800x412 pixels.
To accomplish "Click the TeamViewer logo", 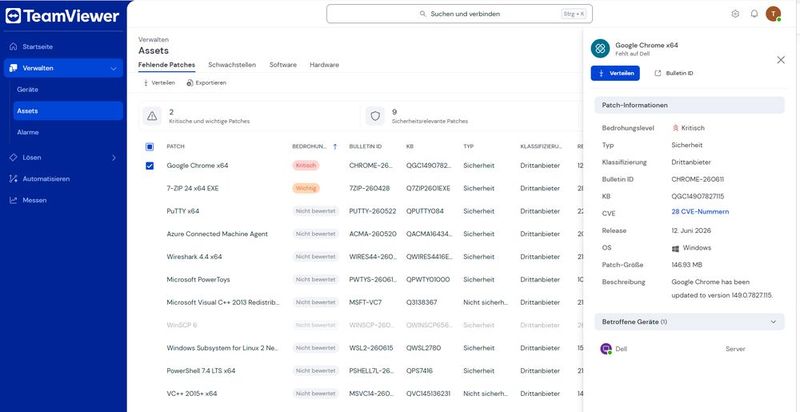I will [x=62, y=16].
